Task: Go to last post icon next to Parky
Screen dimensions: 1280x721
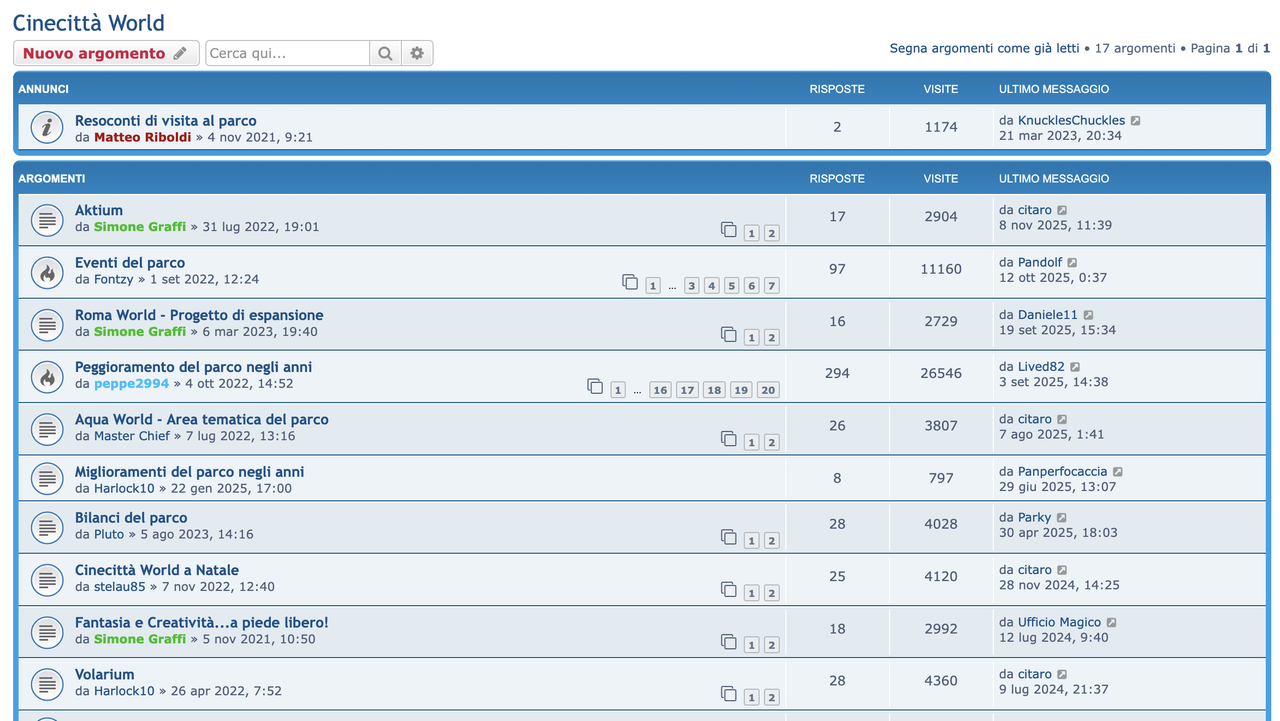Action: (x=1061, y=518)
